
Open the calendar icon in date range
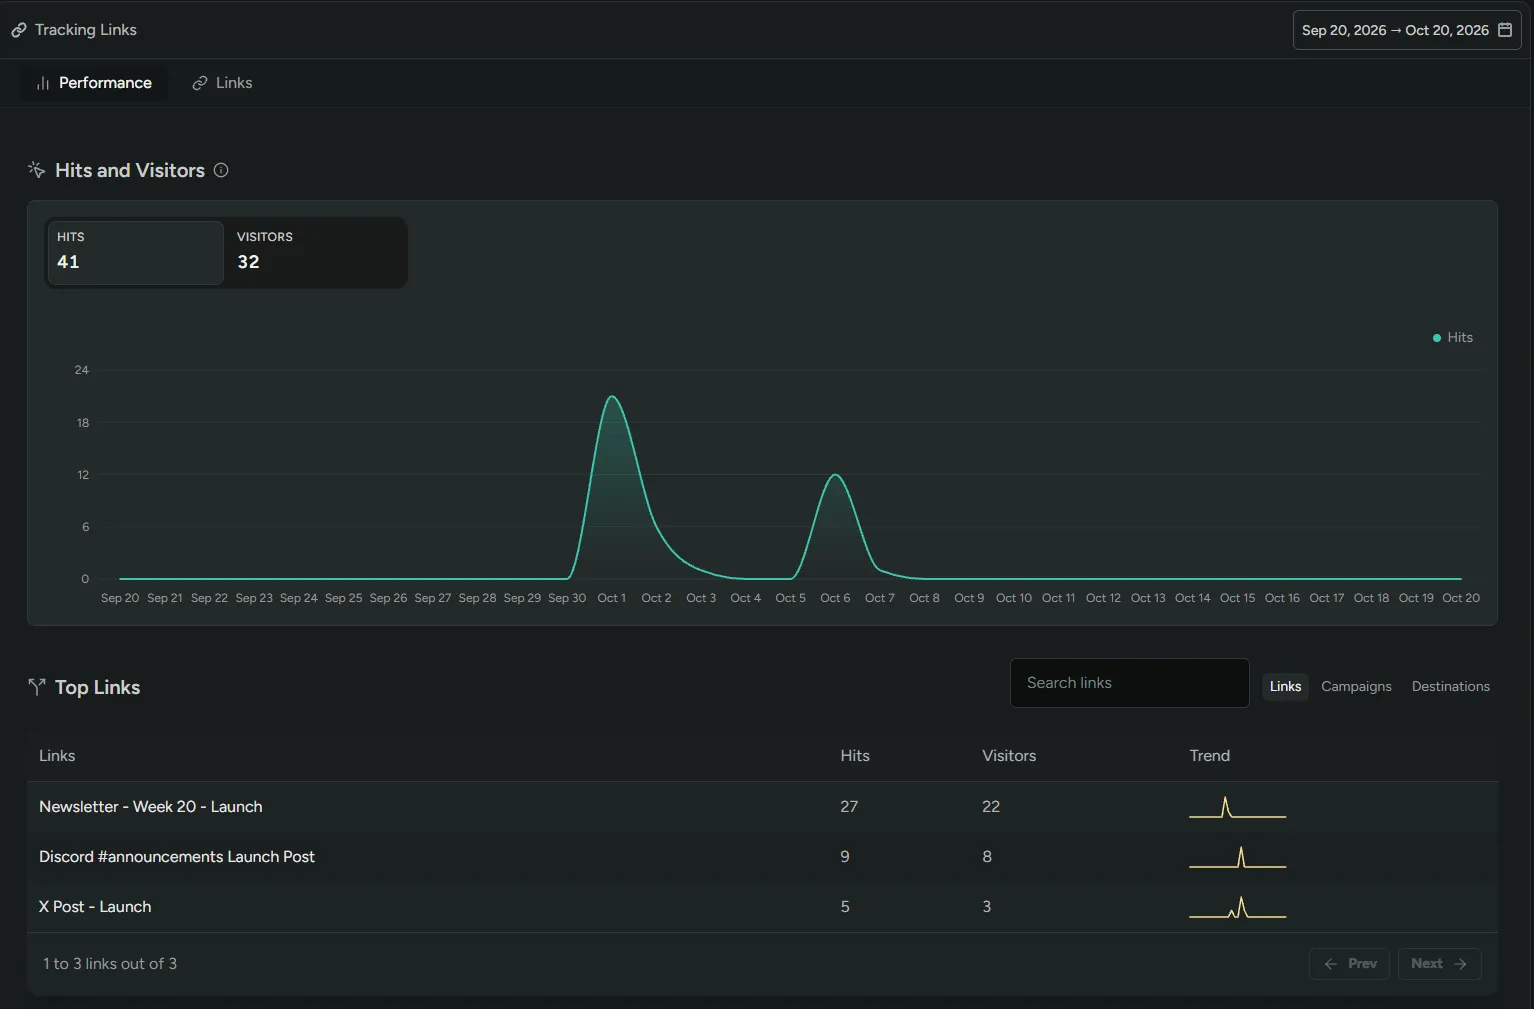(x=1505, y=30)
